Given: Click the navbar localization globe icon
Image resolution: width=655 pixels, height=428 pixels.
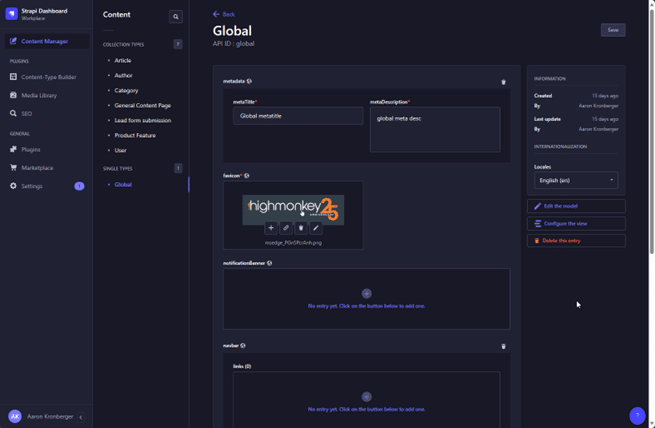Looking at the screenshot, I should 243,346.
